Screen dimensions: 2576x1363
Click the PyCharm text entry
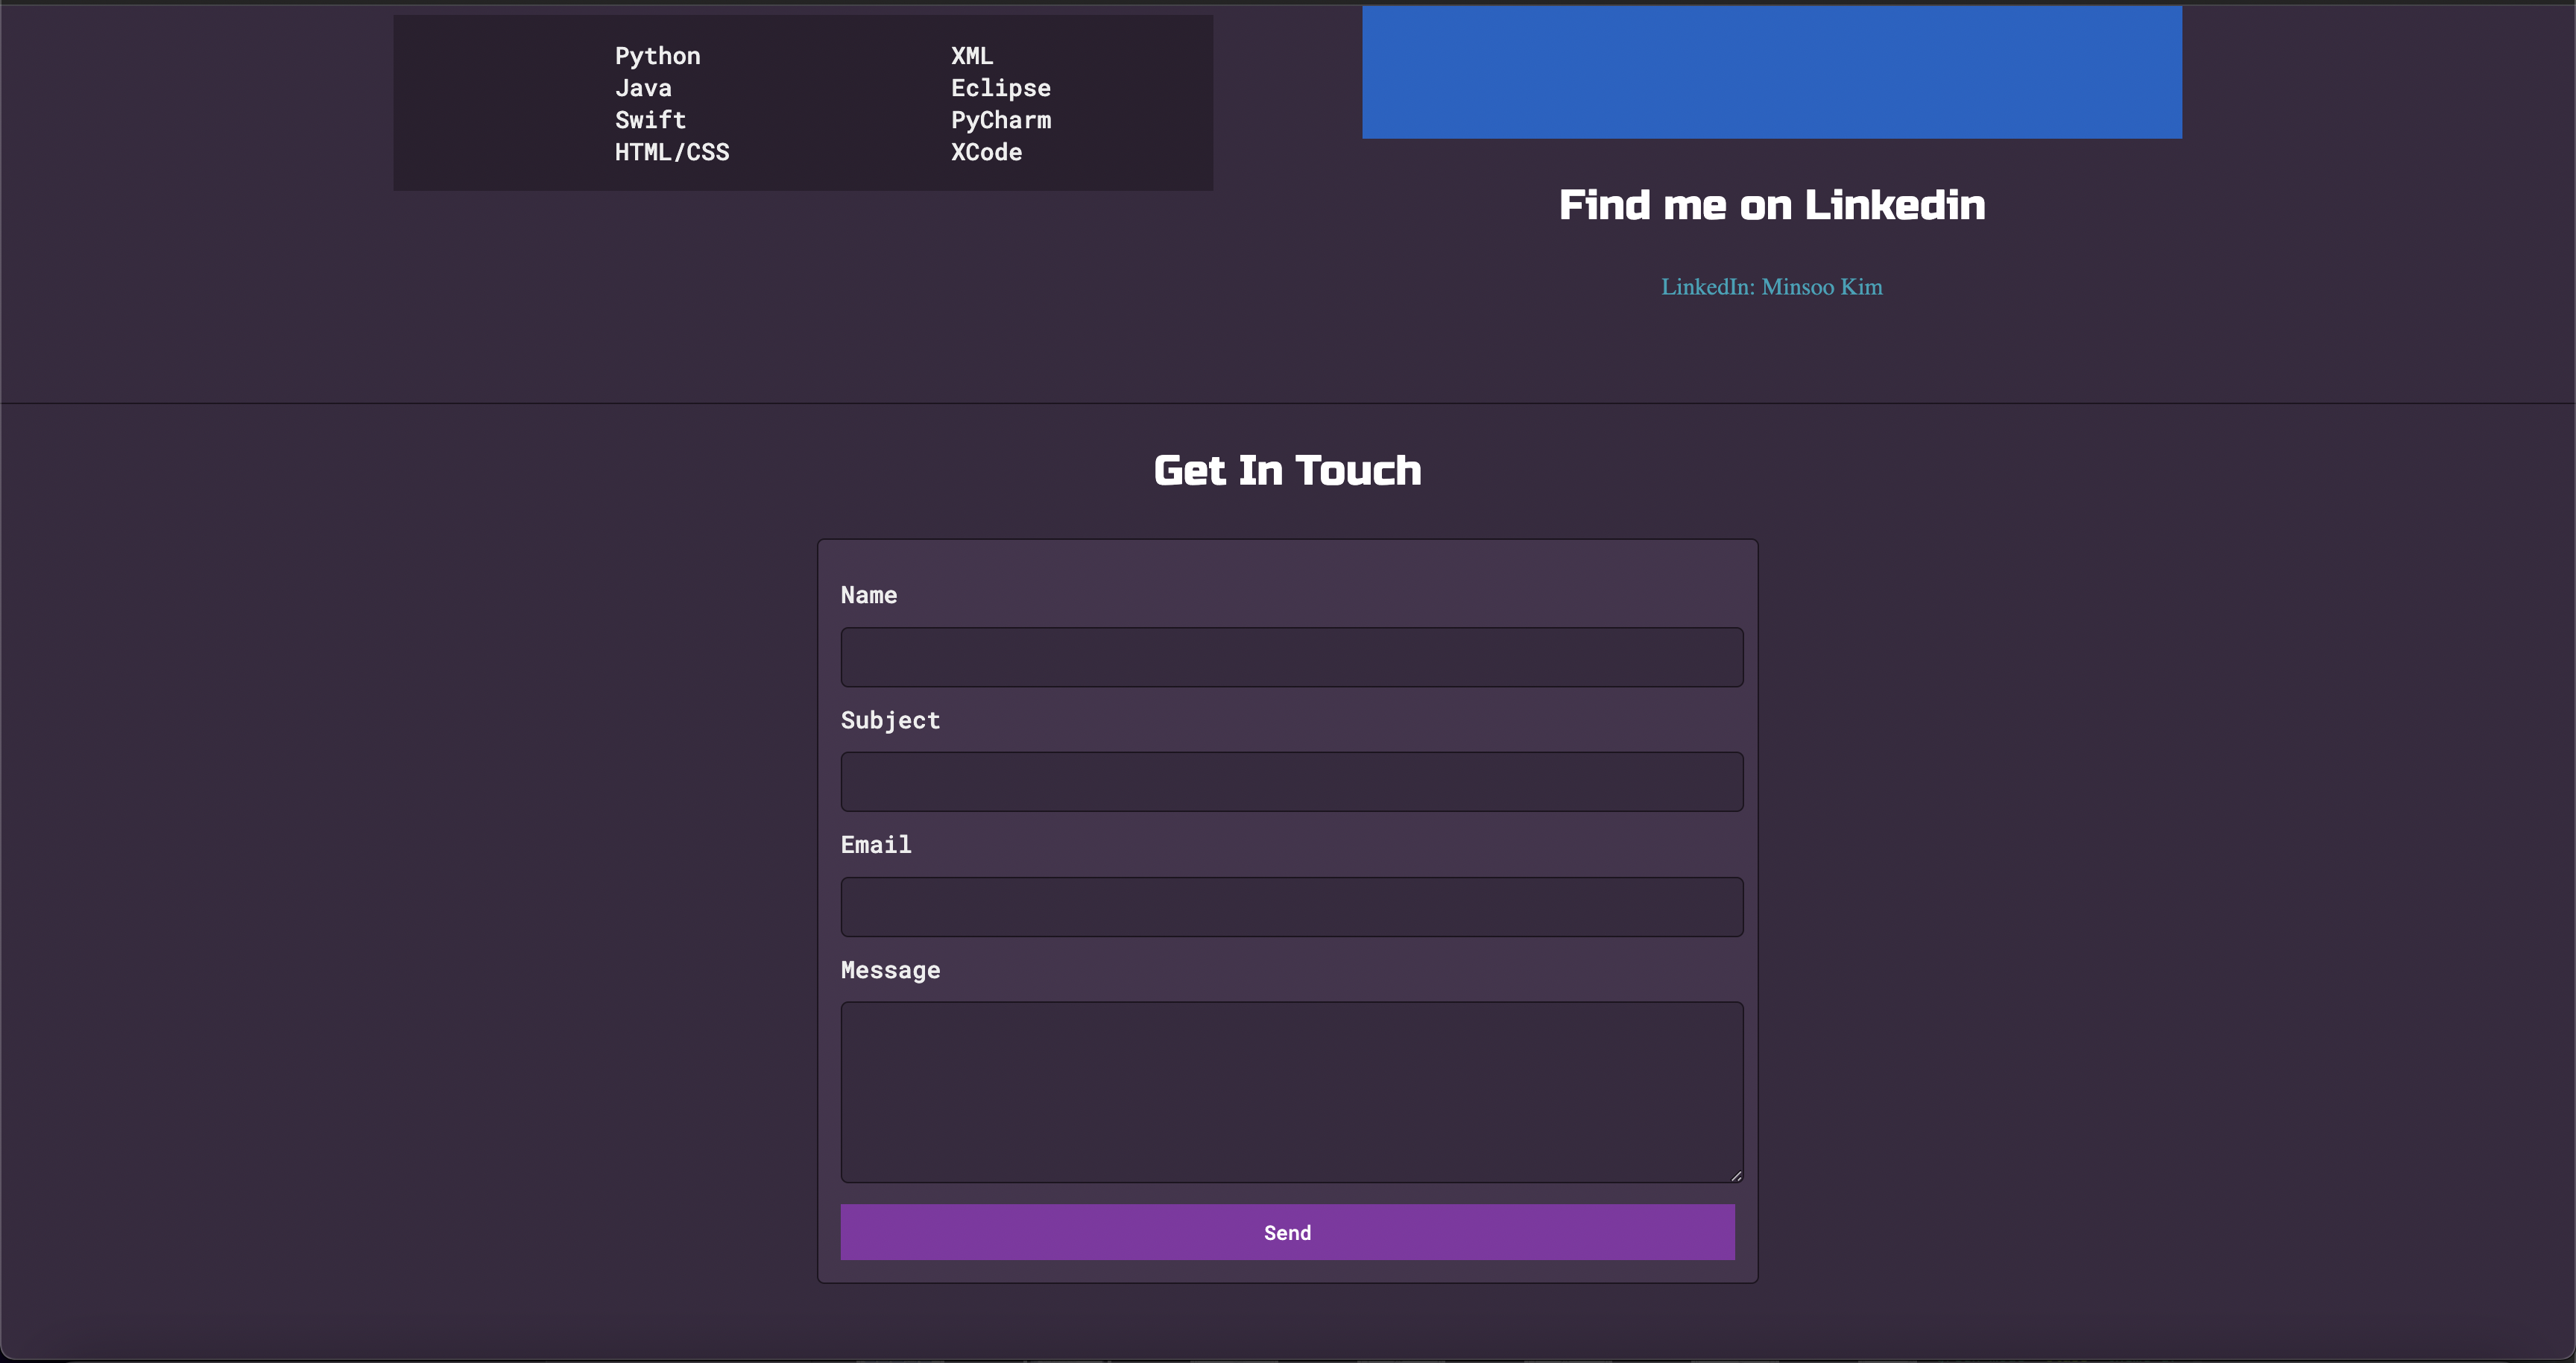1000,120
